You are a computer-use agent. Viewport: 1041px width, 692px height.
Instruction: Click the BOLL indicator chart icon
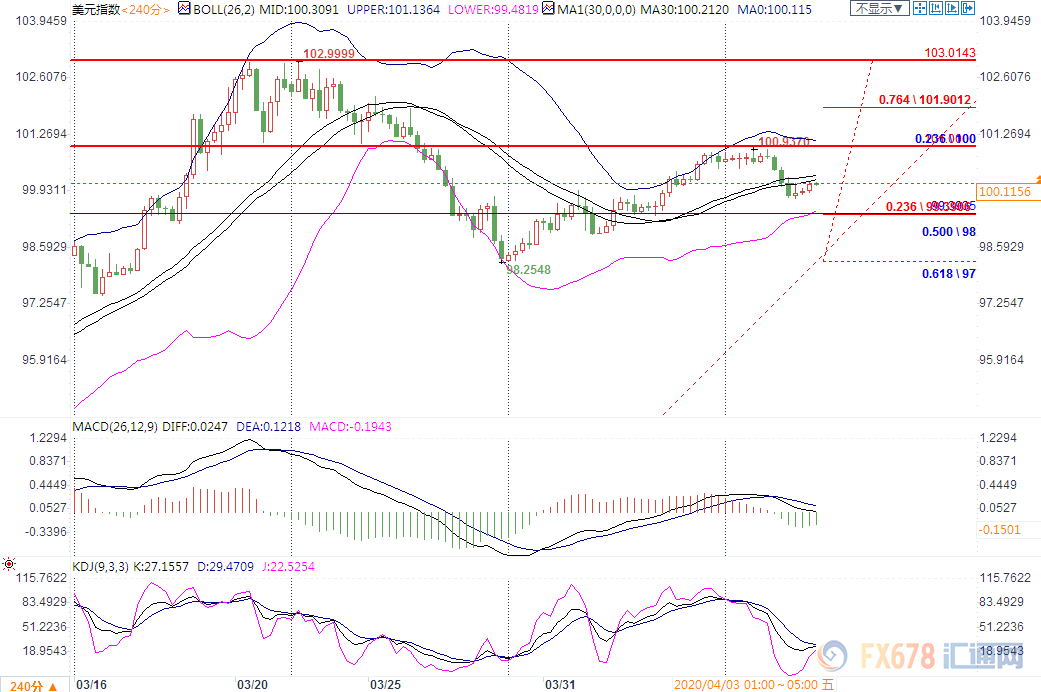(x=184, y=8)
